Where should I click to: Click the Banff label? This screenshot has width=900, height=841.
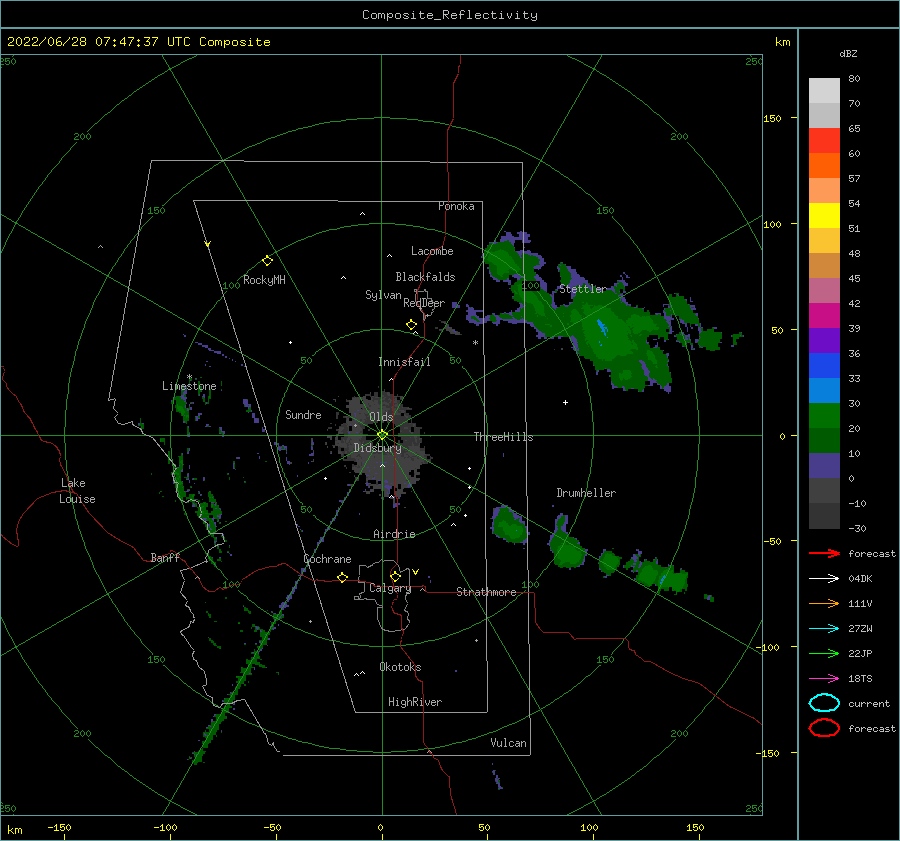tap(165, 557)
